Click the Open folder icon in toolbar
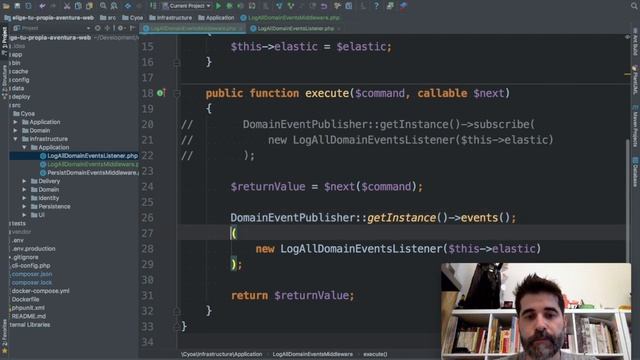Viewport: 640px width, 360px height. [6, 6]
